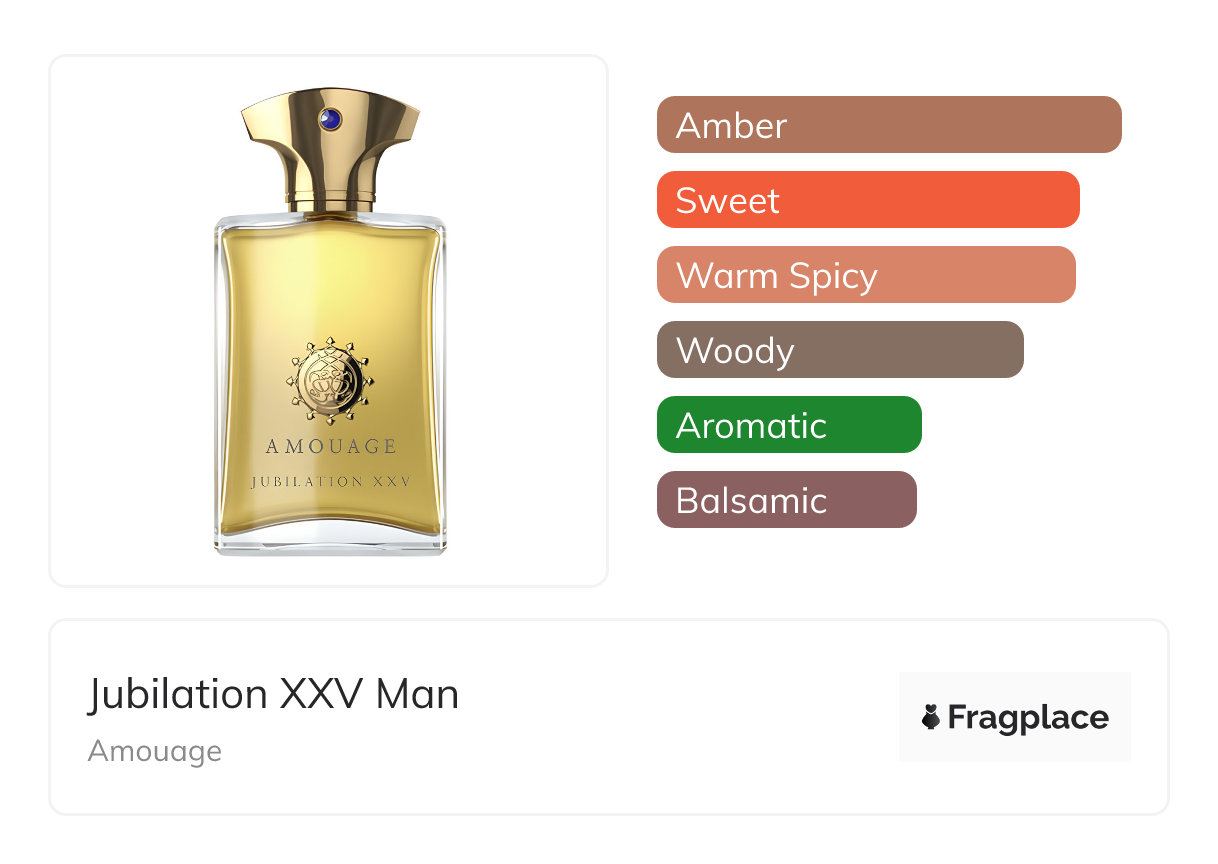Select the green Aromatic accord bar
The image size is (1218, 864).
click(x=789, y=425)
